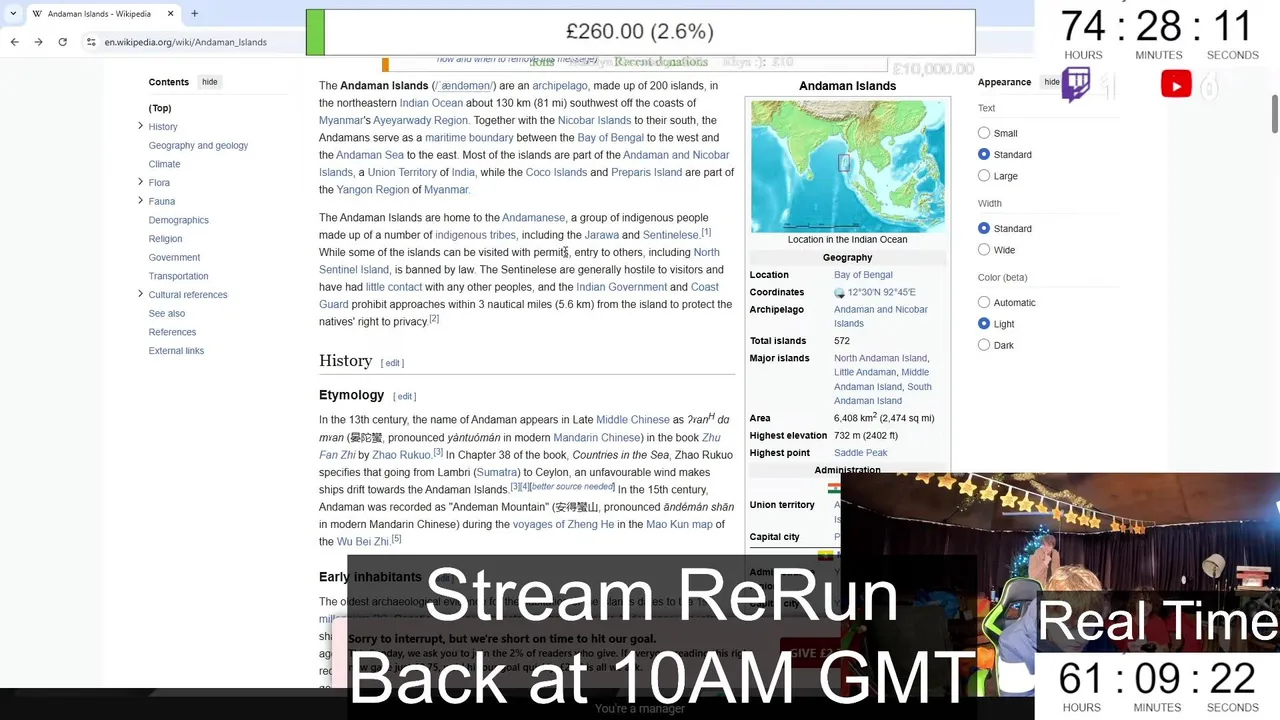Screen dimensions: 1280x720
Task: Select Automatic color mode
Action: pos(984,302)
